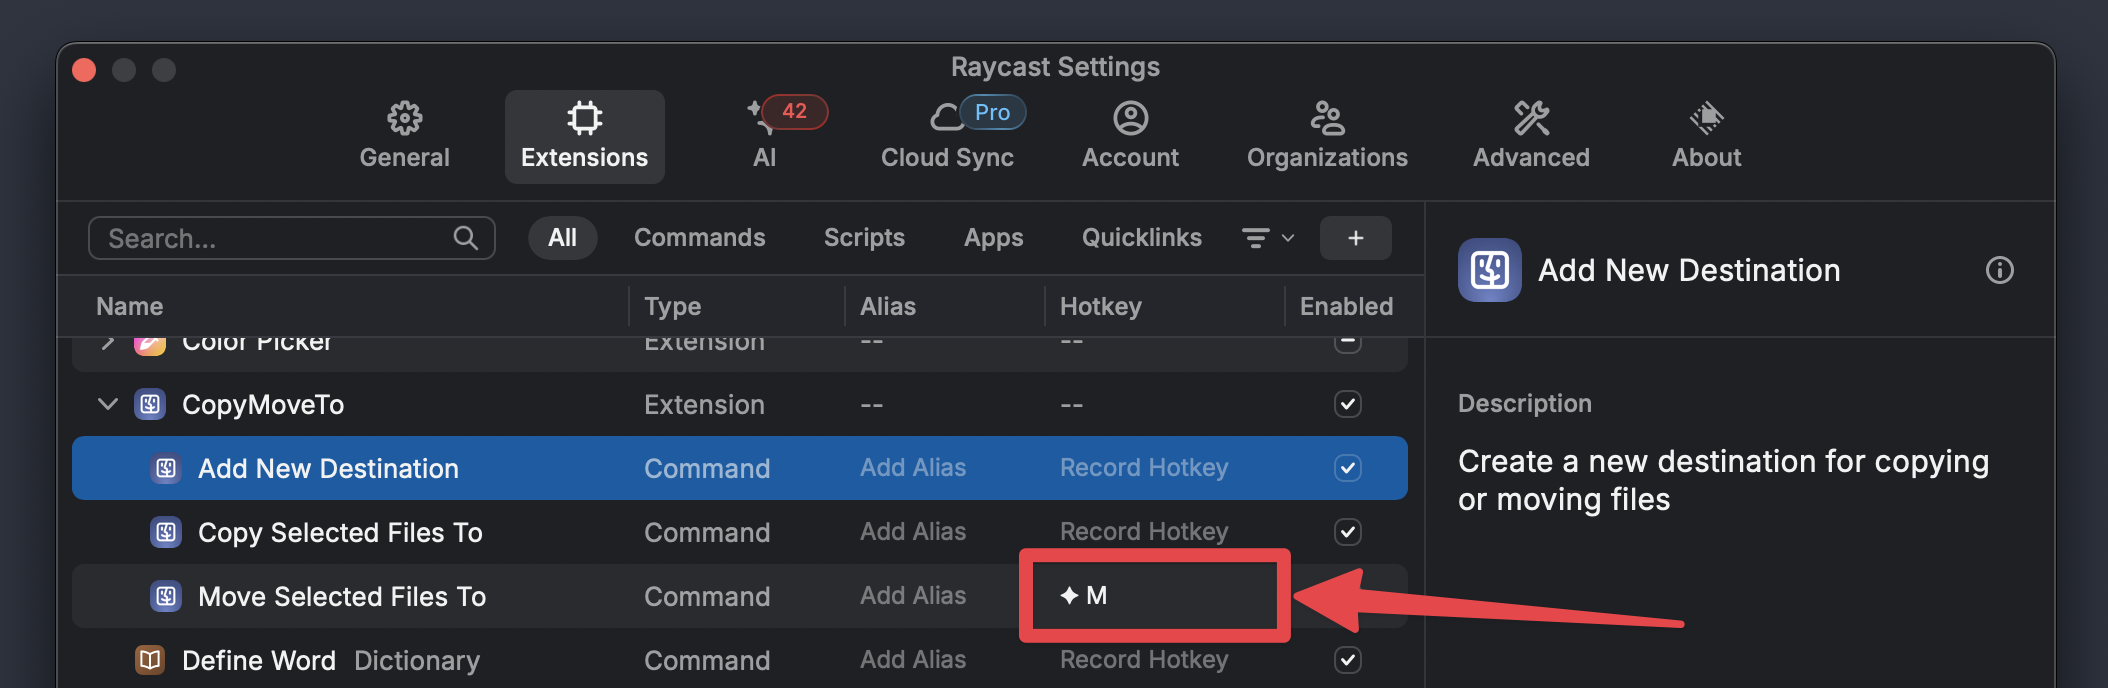Click the info icon beside Add New Destination
Viewport: 2108px width, 688px height.
click(x=1999, y=270)
